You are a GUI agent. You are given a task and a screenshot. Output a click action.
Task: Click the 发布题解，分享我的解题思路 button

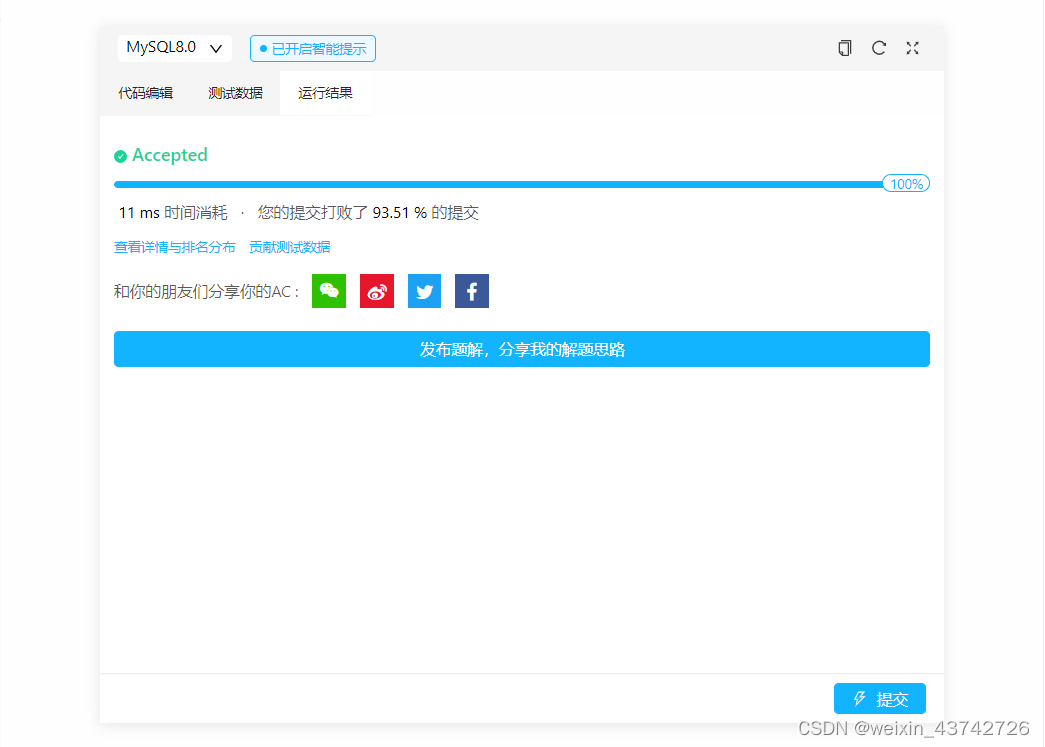point(522,349)
